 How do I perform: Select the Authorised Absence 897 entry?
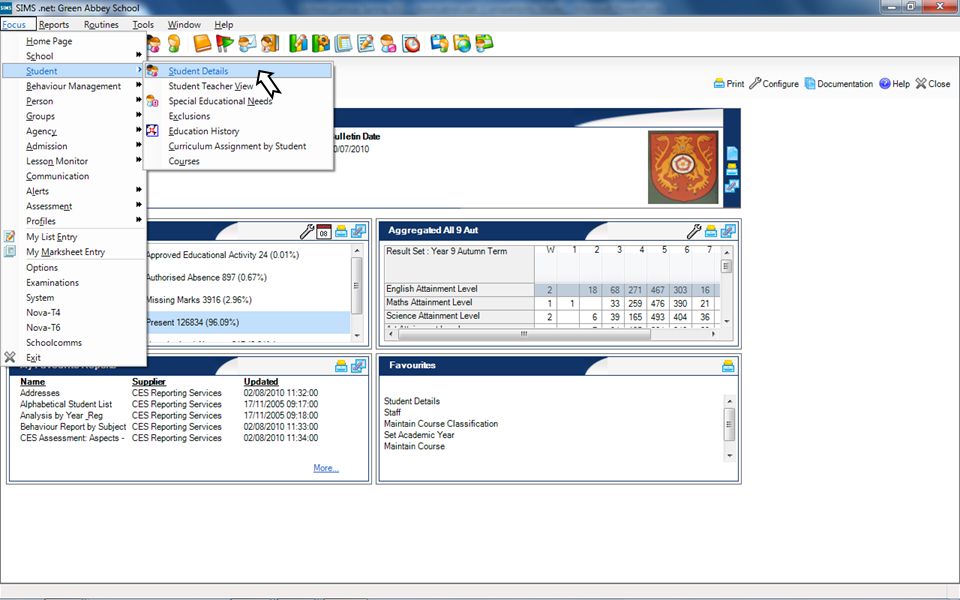click(x=207, y=277)
